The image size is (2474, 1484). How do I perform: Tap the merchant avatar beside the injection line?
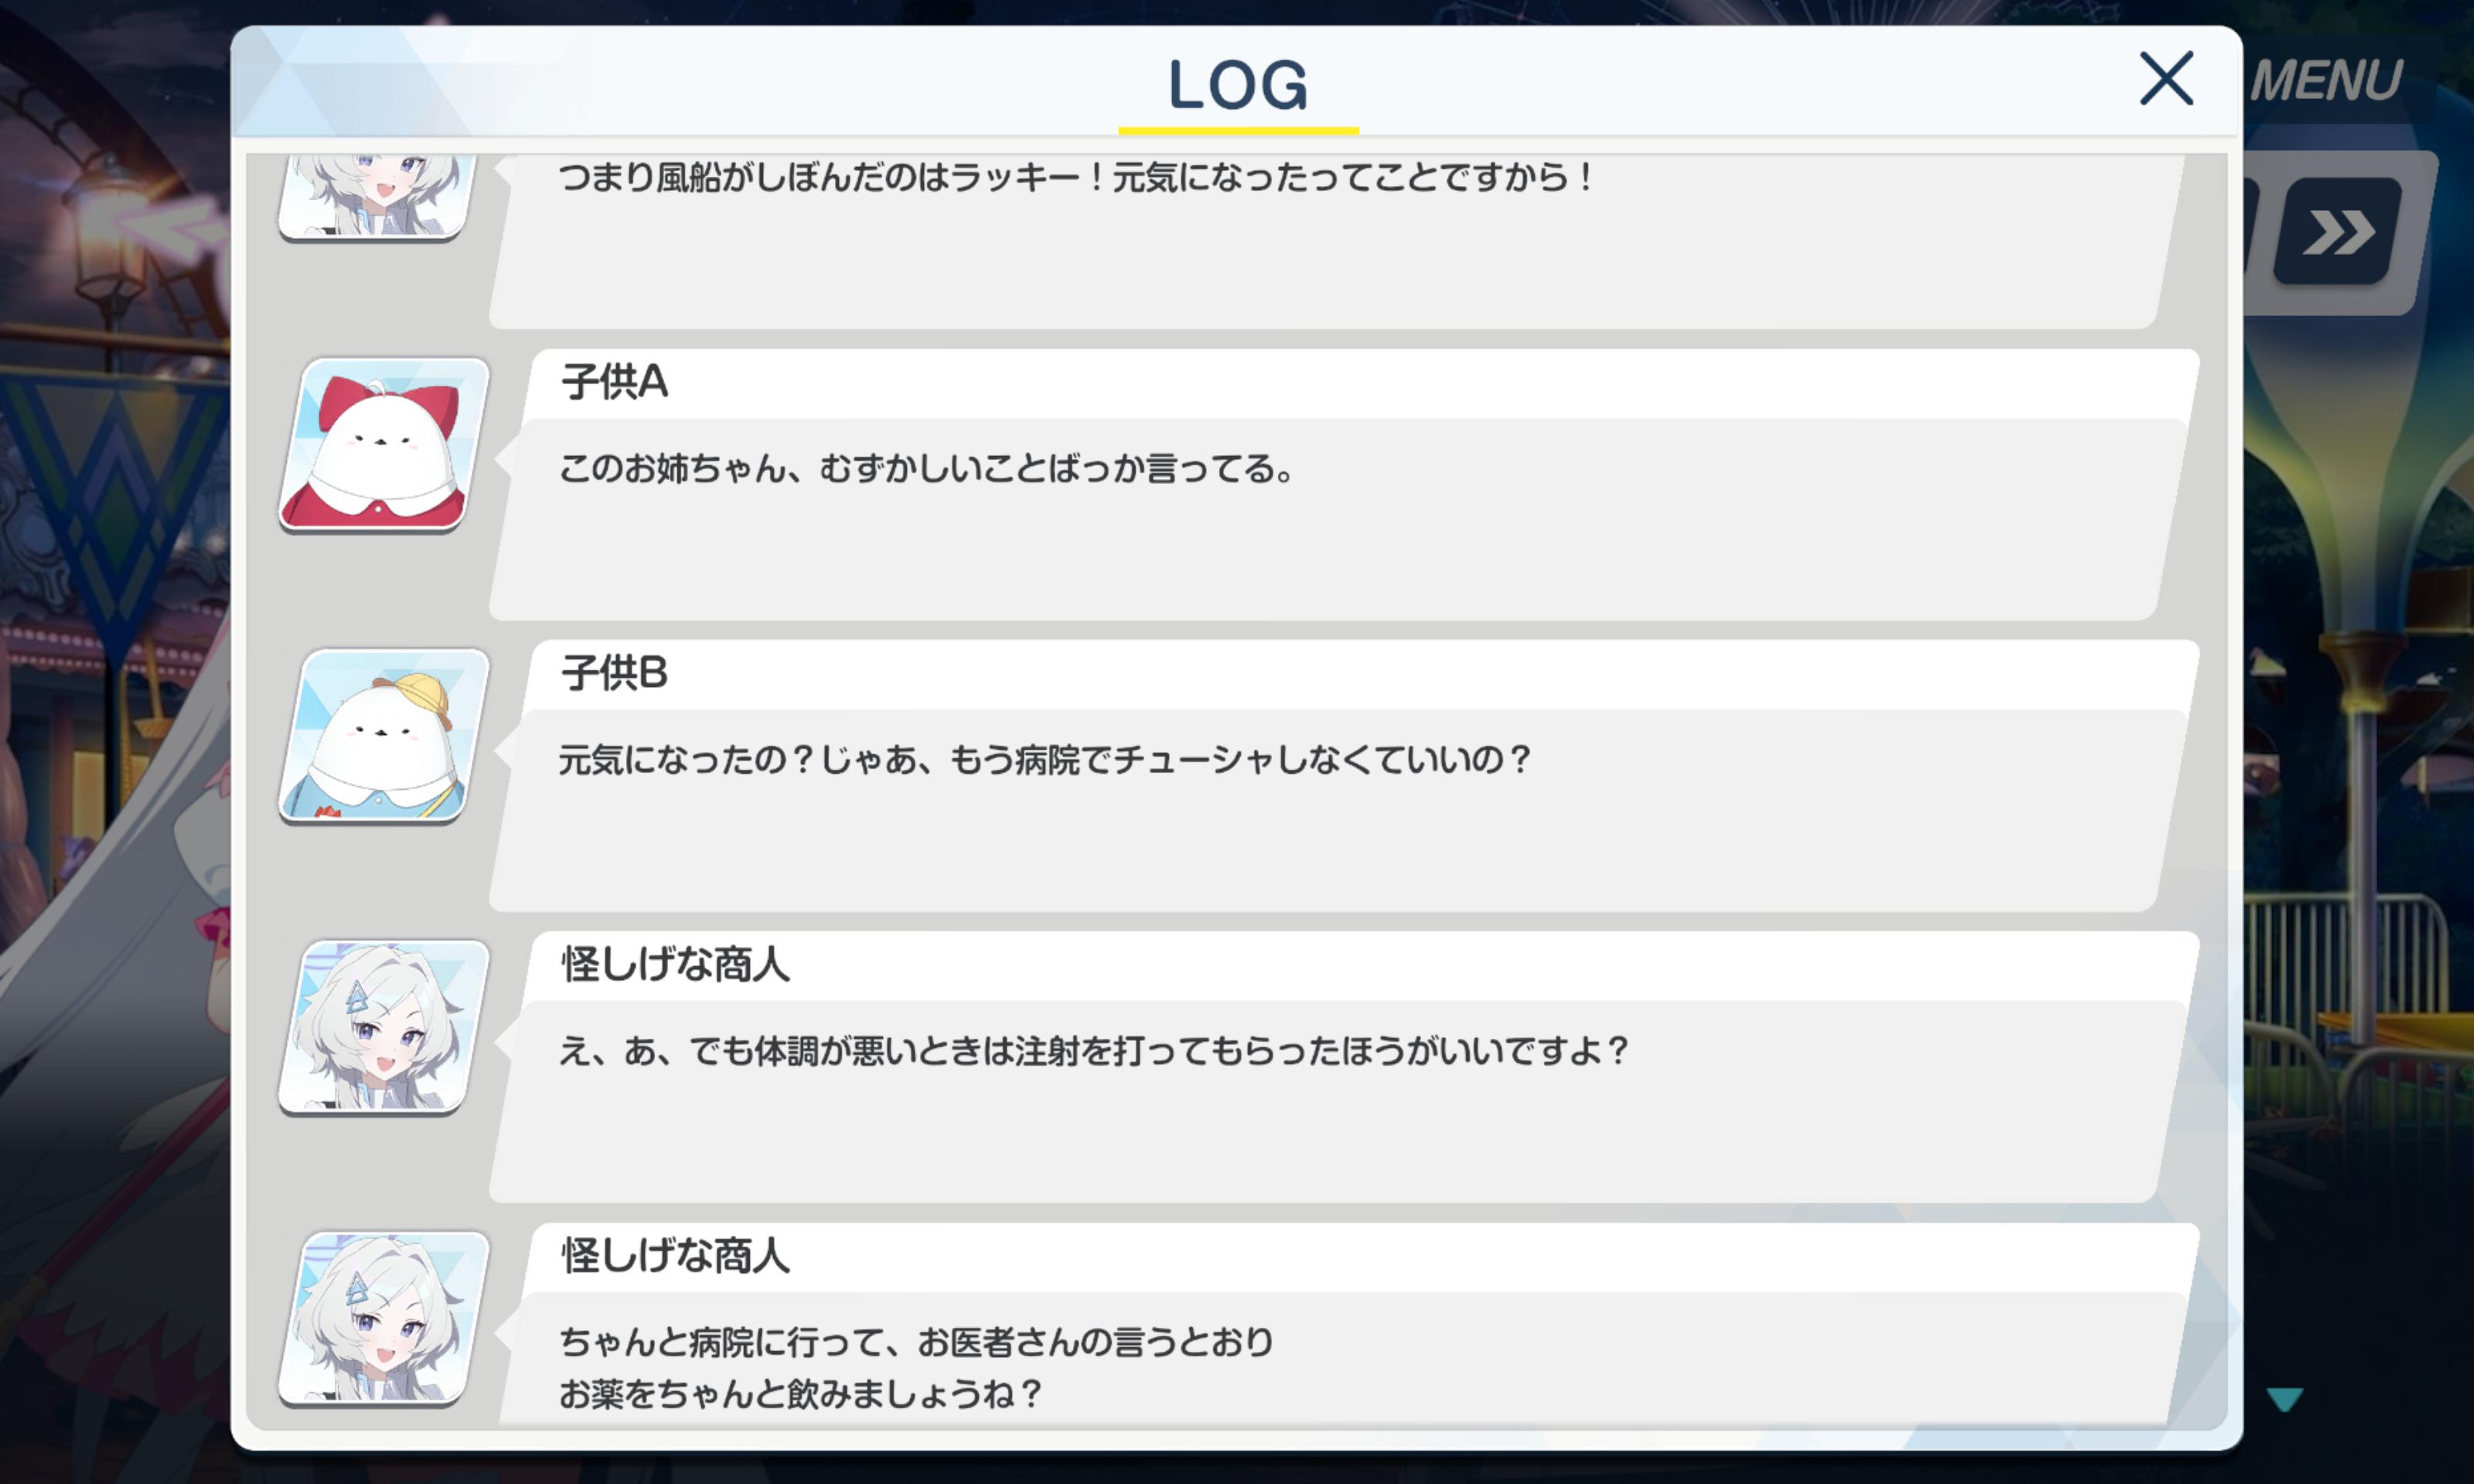coord(384,1027)
